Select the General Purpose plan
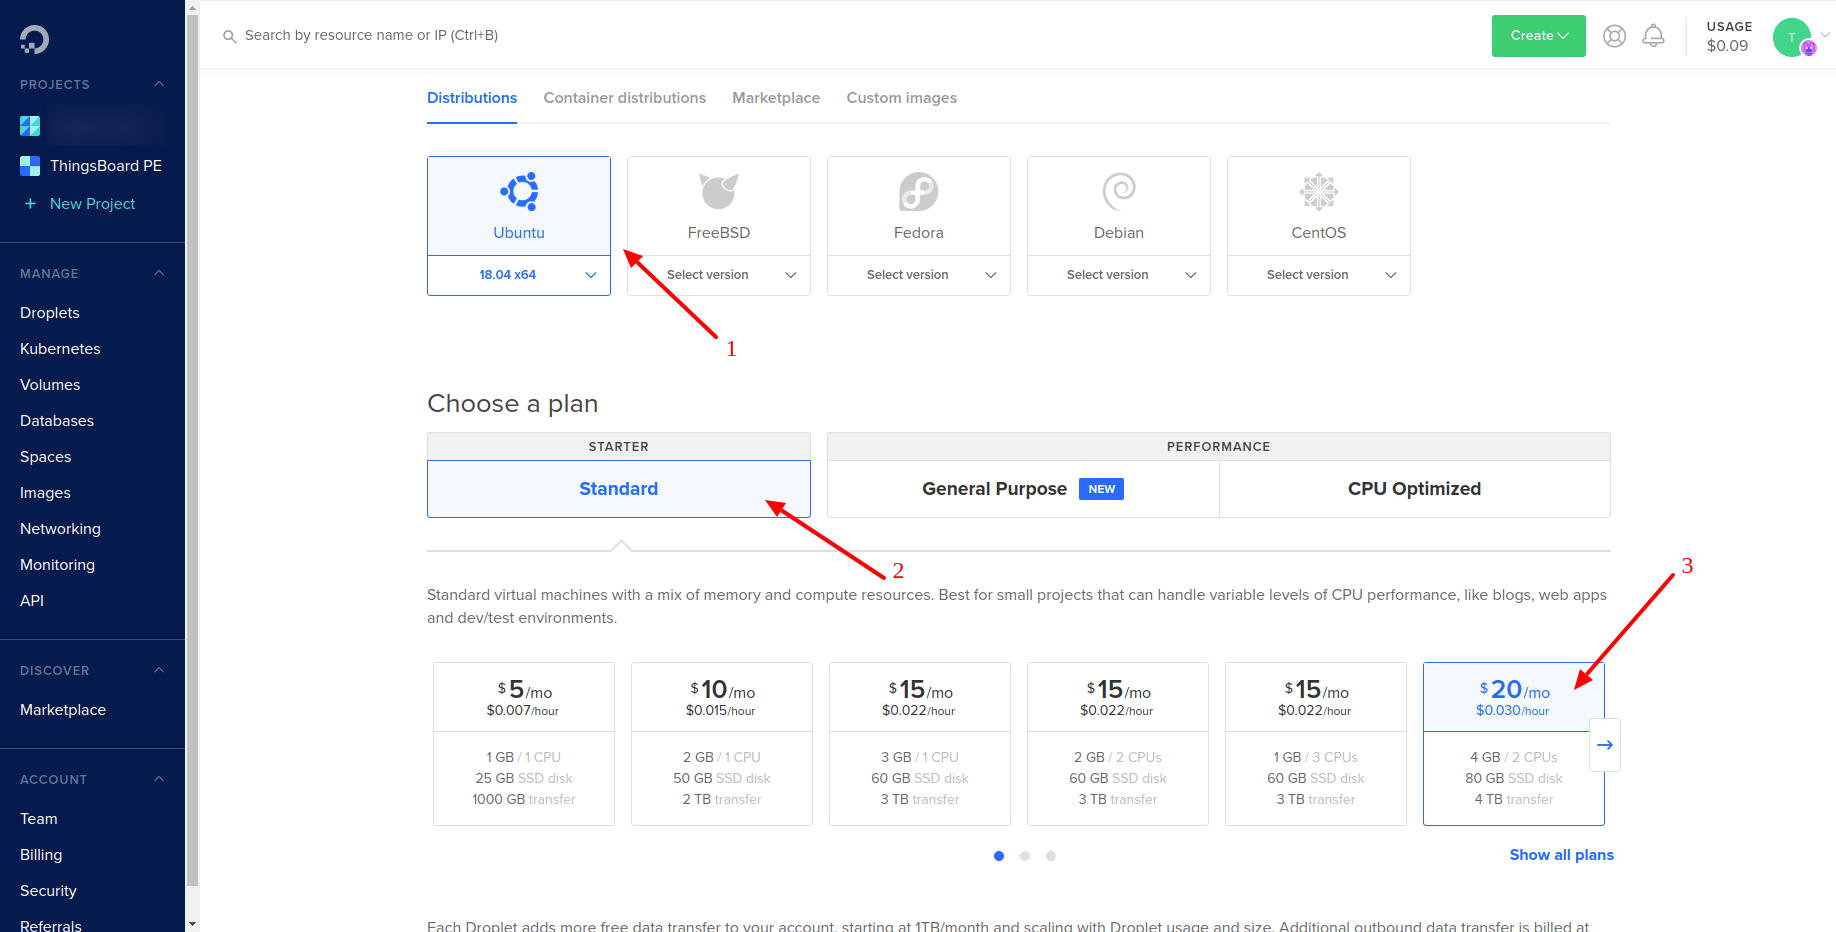This screenshot has width=1836, height=932. (x=1023, y=489)
